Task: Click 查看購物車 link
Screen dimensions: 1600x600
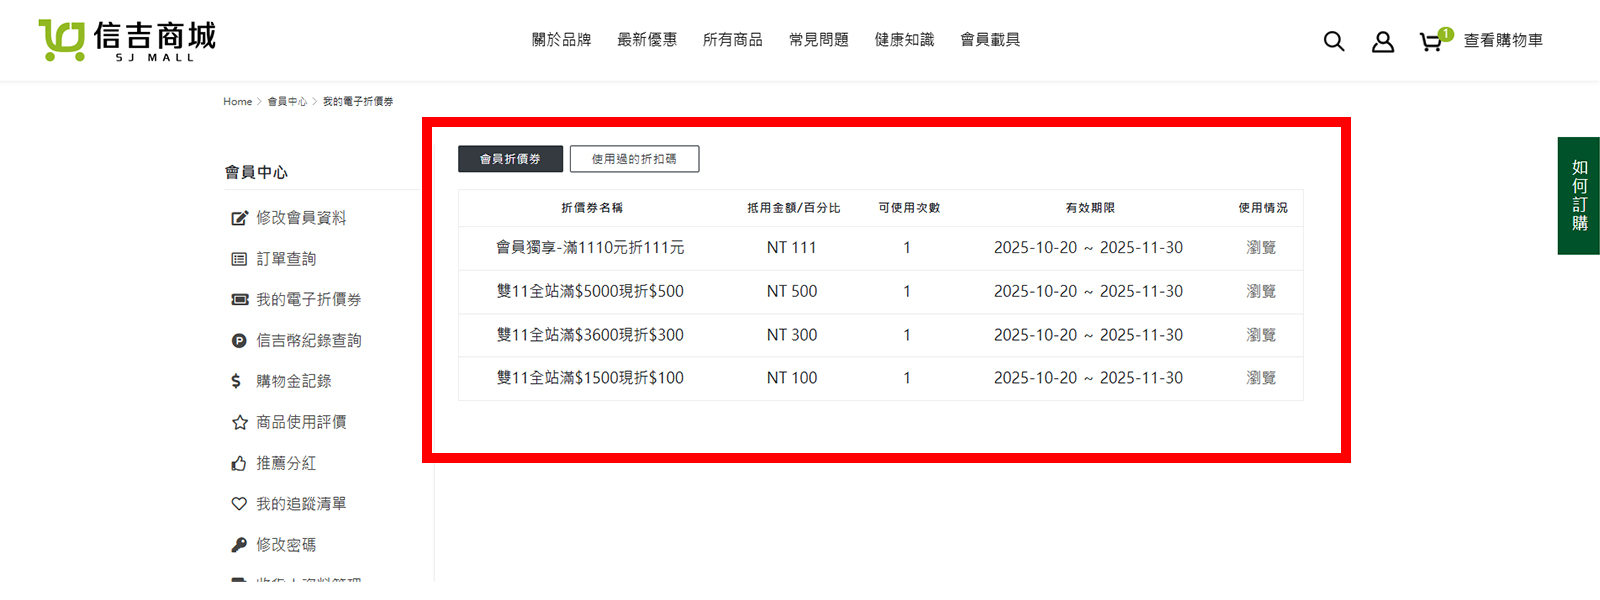Action: [1503, 41]
